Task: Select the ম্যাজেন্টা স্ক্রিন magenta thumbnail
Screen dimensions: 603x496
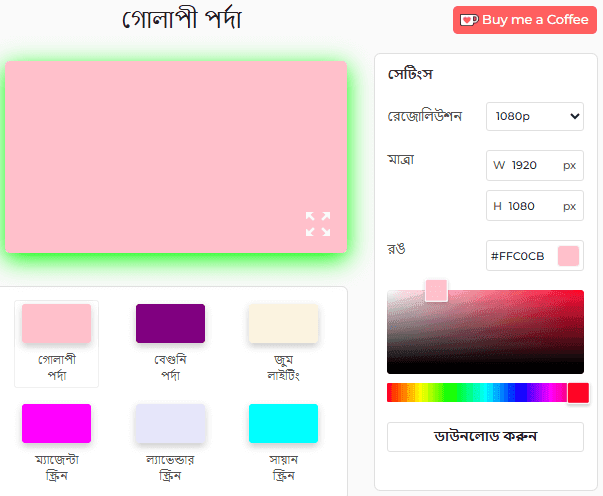Action: (x=57, y=423)
